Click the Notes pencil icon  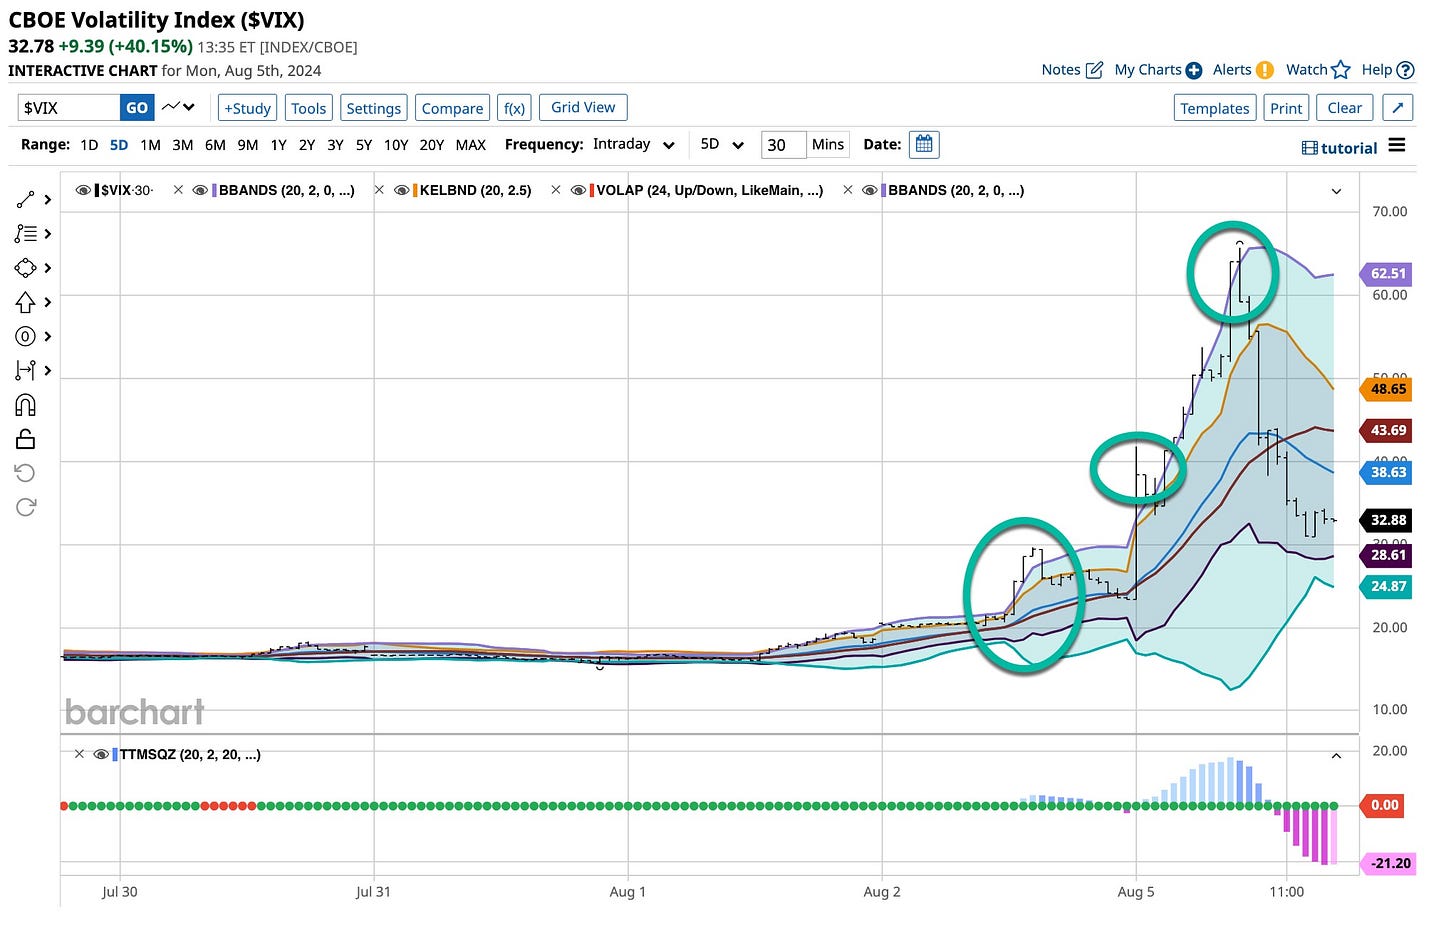coord(1095,70)
